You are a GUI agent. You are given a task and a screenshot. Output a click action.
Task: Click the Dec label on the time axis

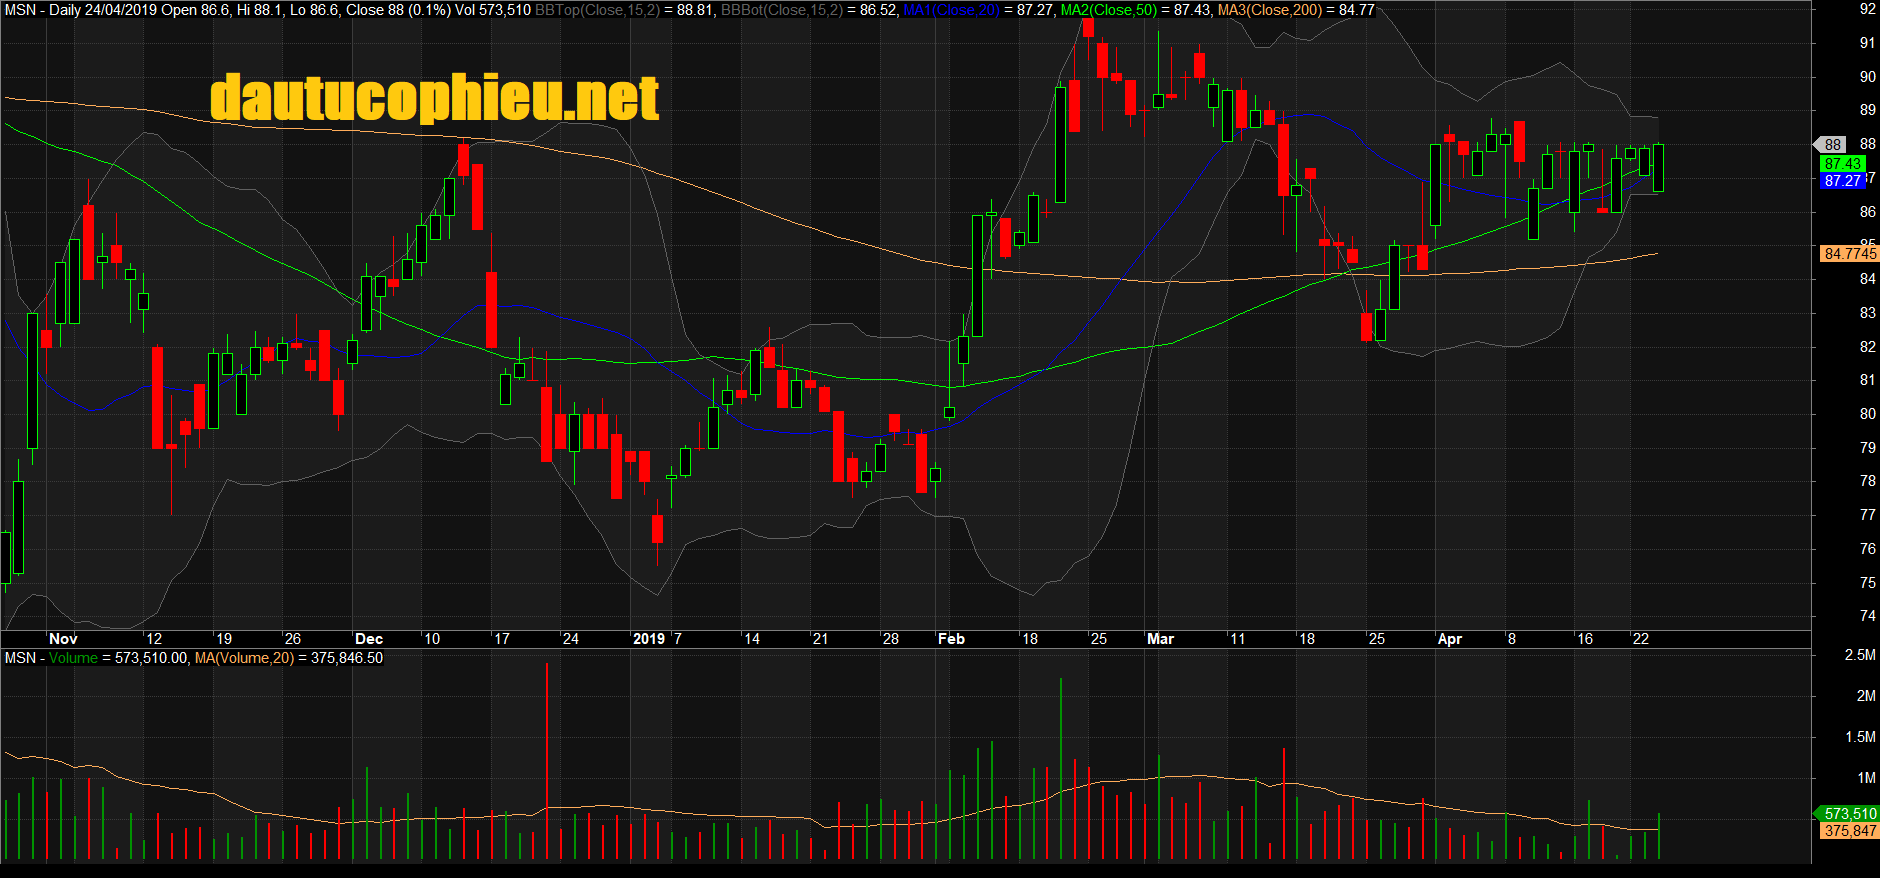[369, 639]
